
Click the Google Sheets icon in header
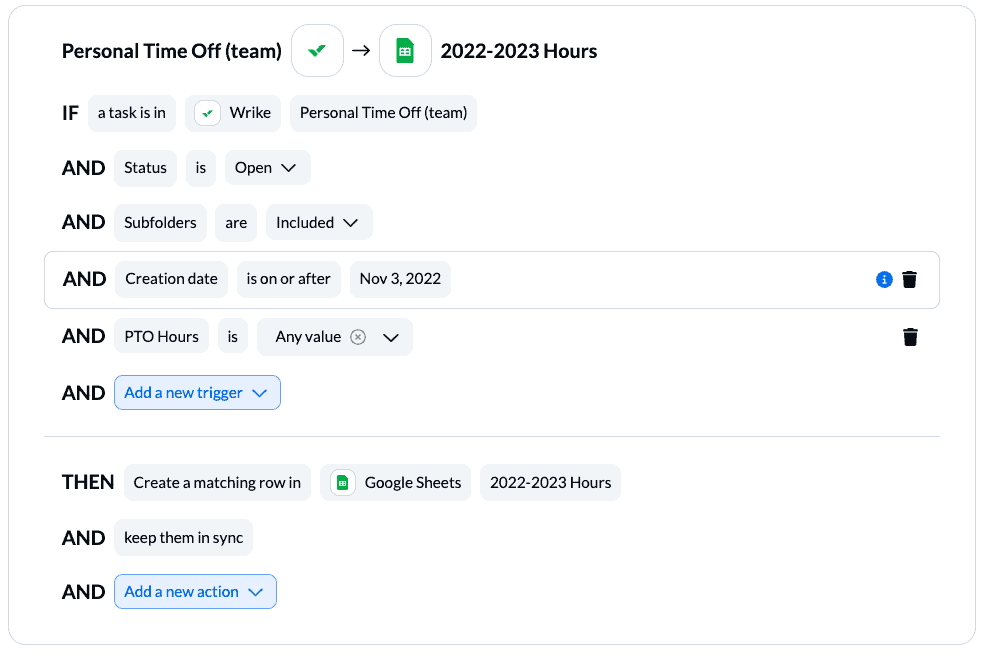(405, 51)
